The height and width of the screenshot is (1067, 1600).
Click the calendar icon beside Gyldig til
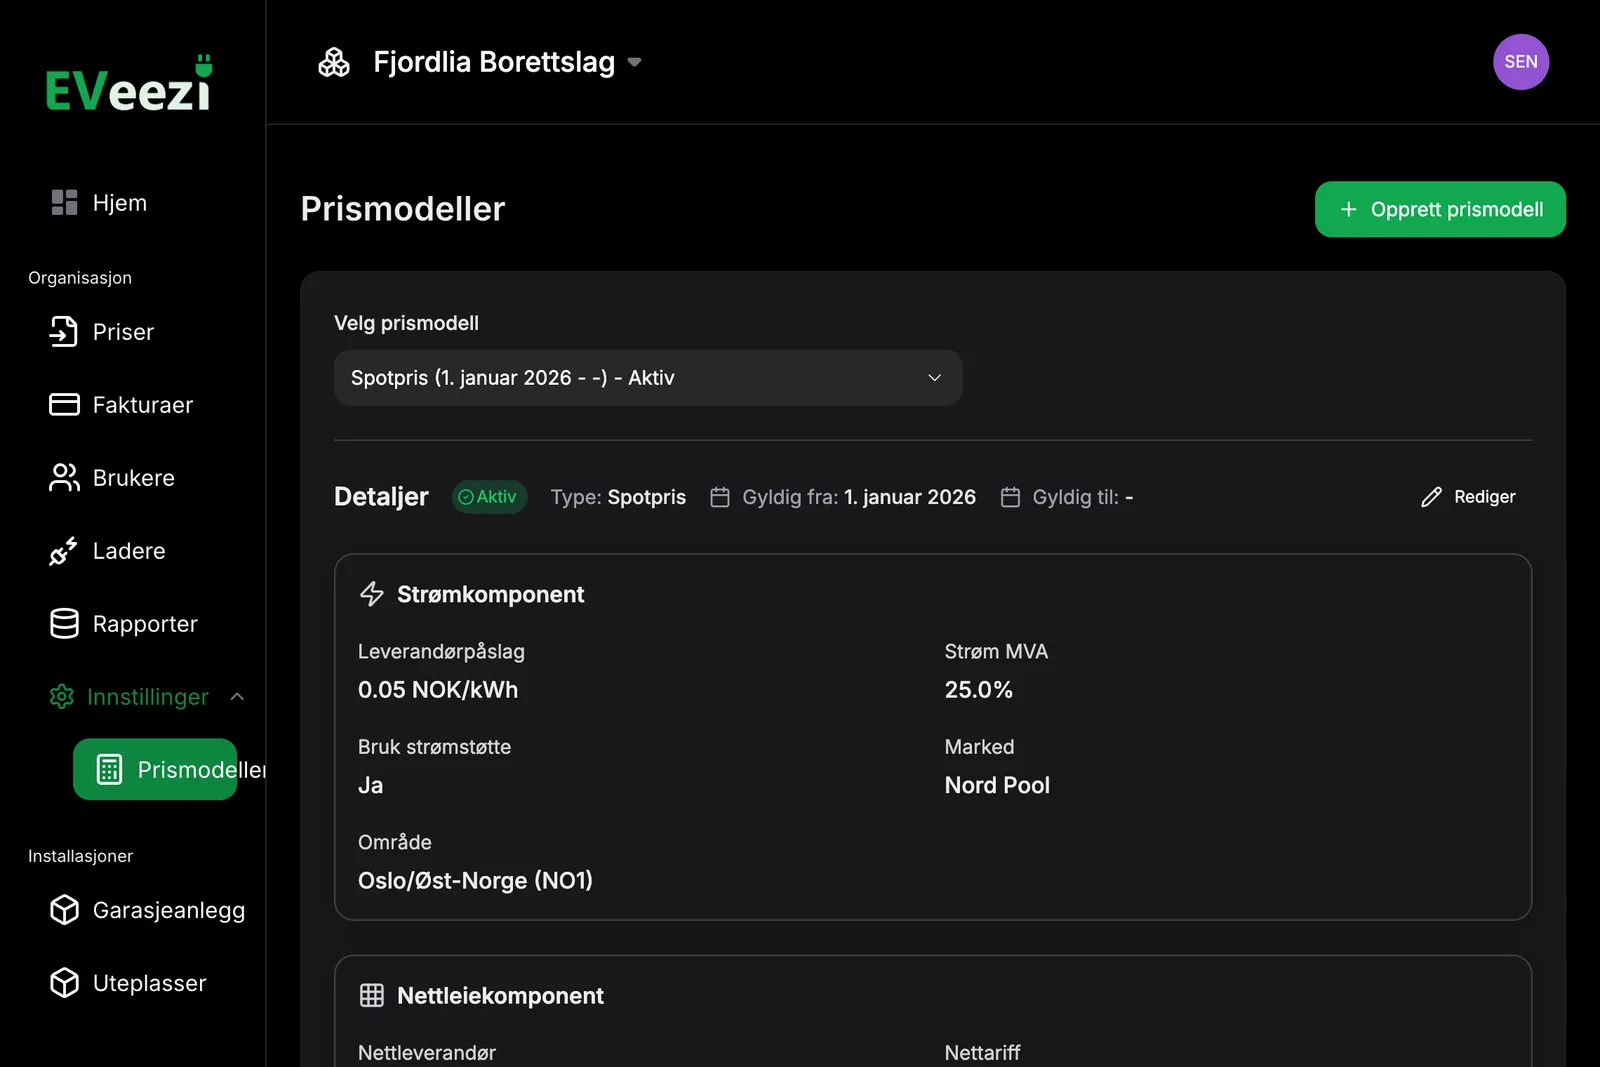tap(1010, 497)
